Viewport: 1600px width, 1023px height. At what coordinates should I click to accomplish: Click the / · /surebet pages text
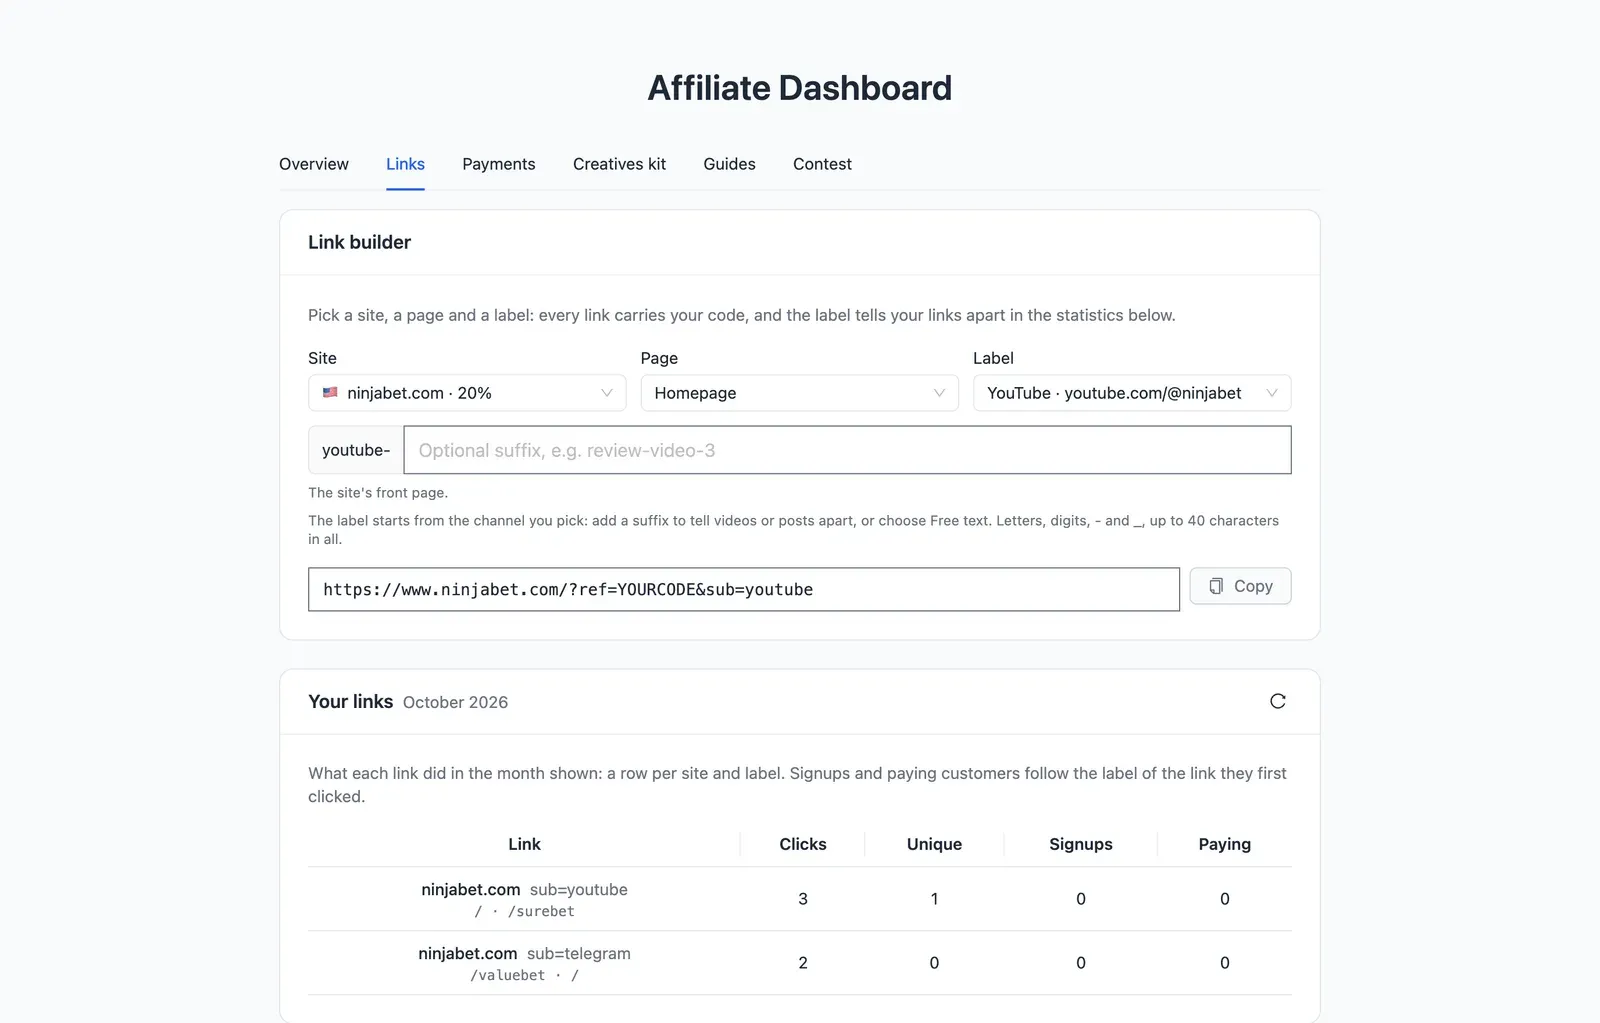[524, 911]
